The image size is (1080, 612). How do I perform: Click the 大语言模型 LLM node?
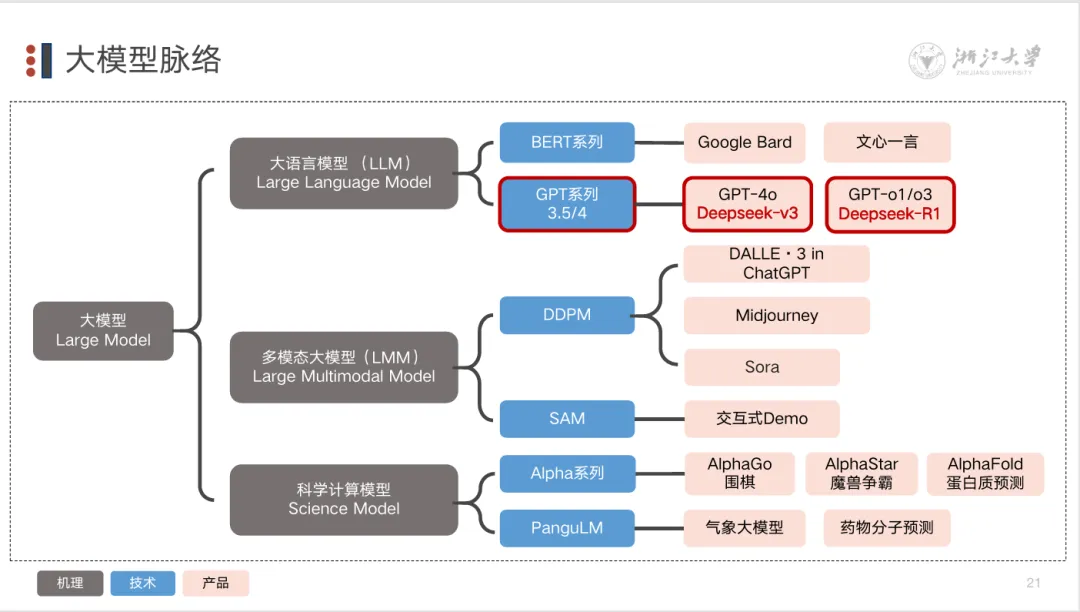click(x=343, y=173)
